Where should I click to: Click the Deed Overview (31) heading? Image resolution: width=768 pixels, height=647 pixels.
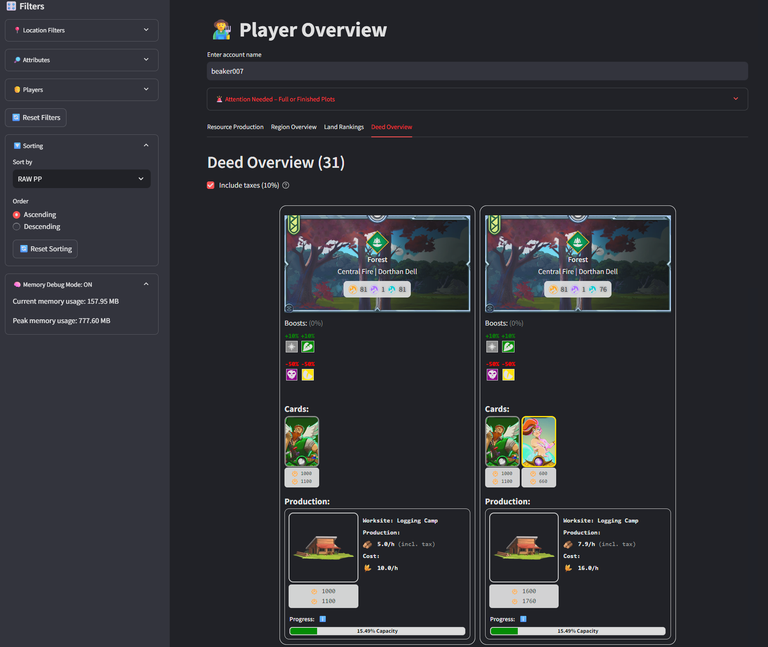click(276, 162)
